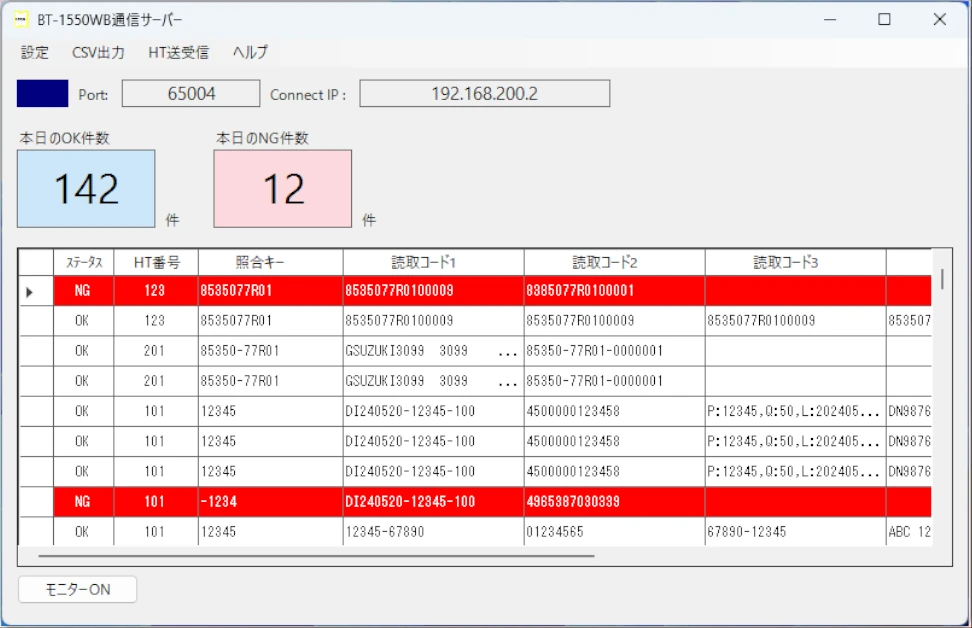Click the ステータス column header
This screenshot has height=628, width=972.
tap(84, 262)
